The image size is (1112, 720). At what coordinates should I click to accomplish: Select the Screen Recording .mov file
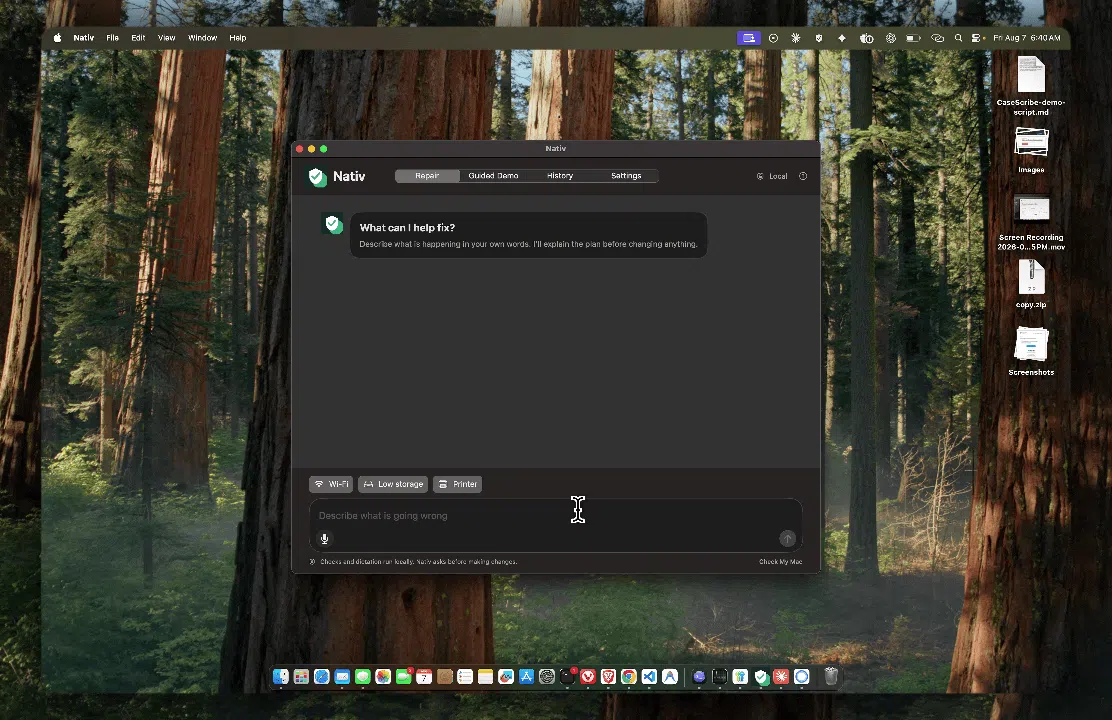[1031, 222]
